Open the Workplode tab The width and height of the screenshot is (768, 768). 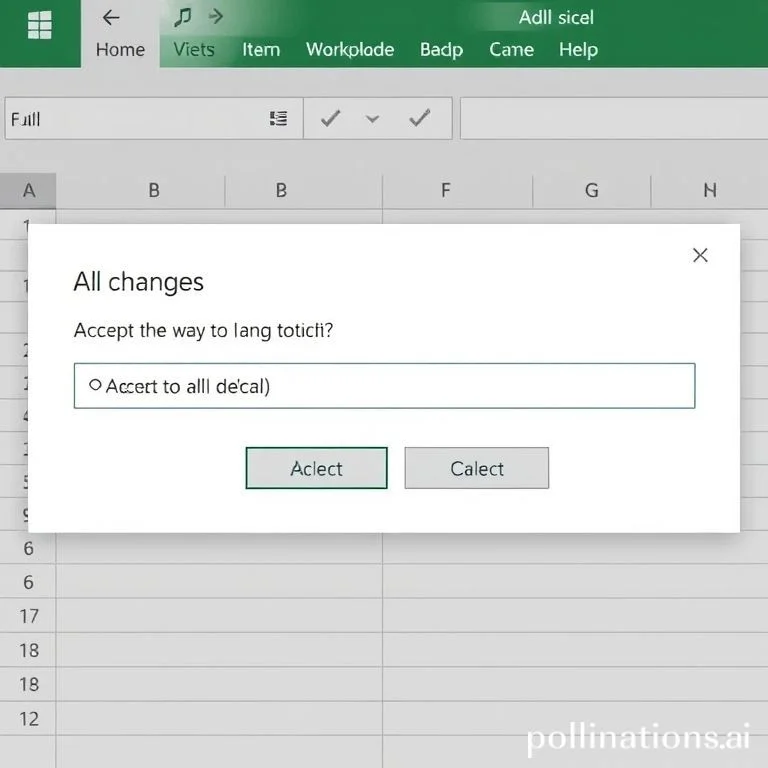pos(350,49)
